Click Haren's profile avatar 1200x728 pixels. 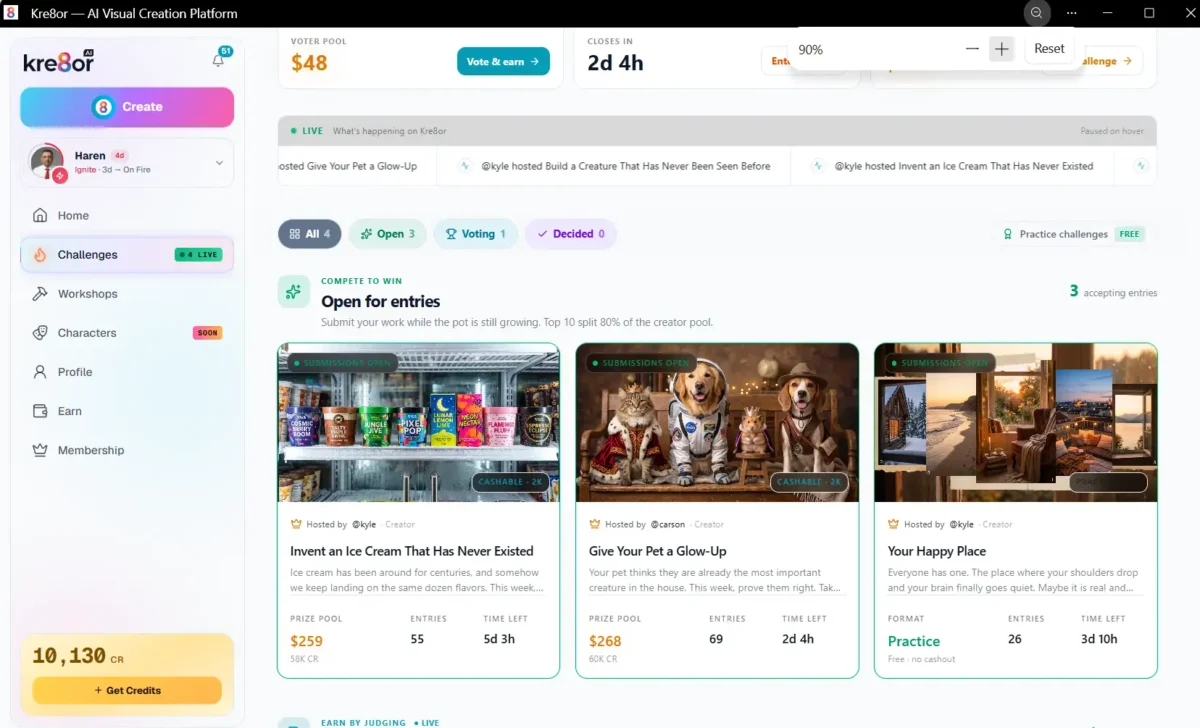(47, 162)
